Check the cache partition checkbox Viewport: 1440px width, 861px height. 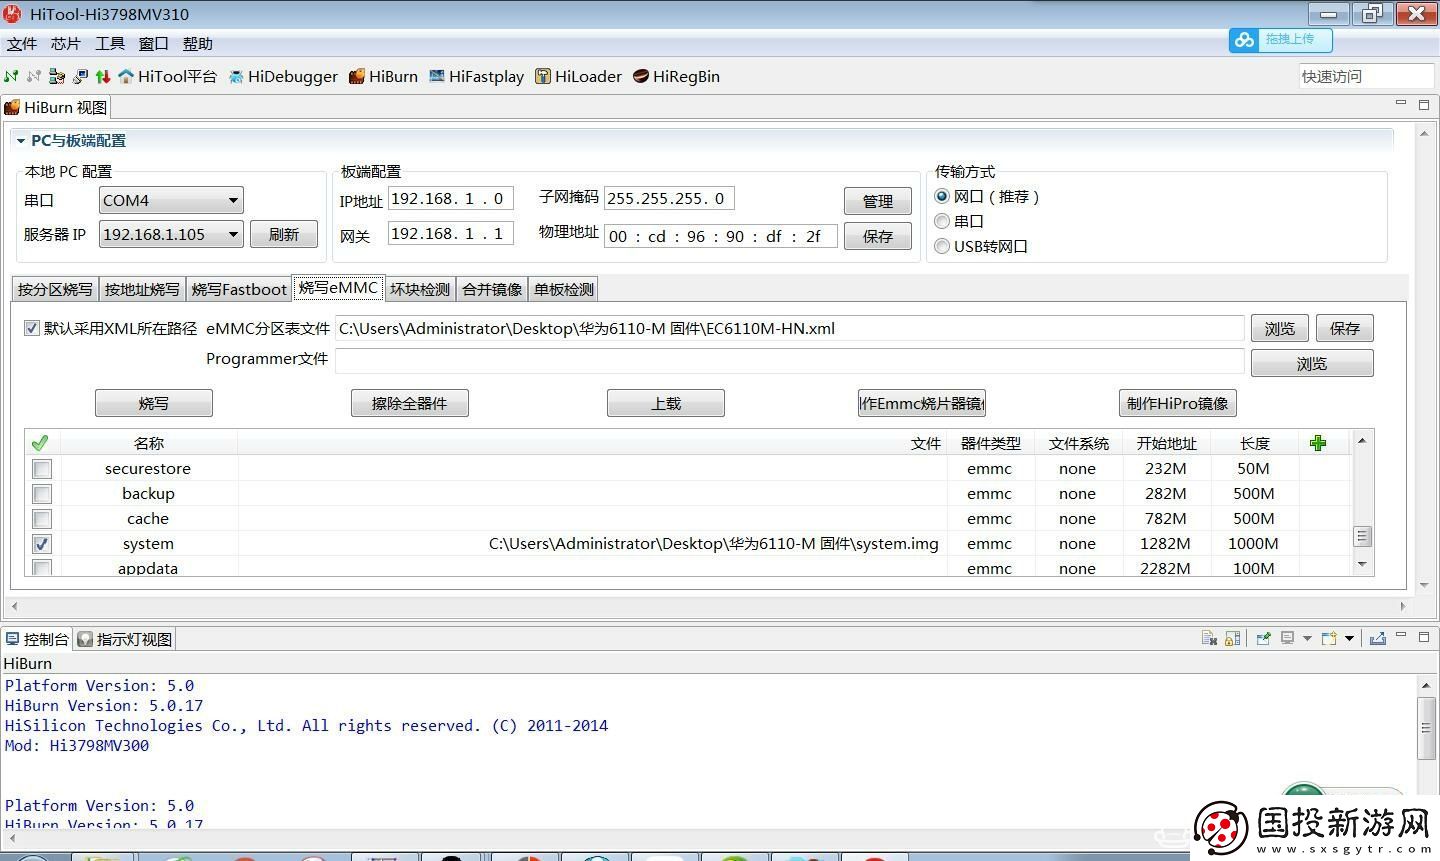42,519
